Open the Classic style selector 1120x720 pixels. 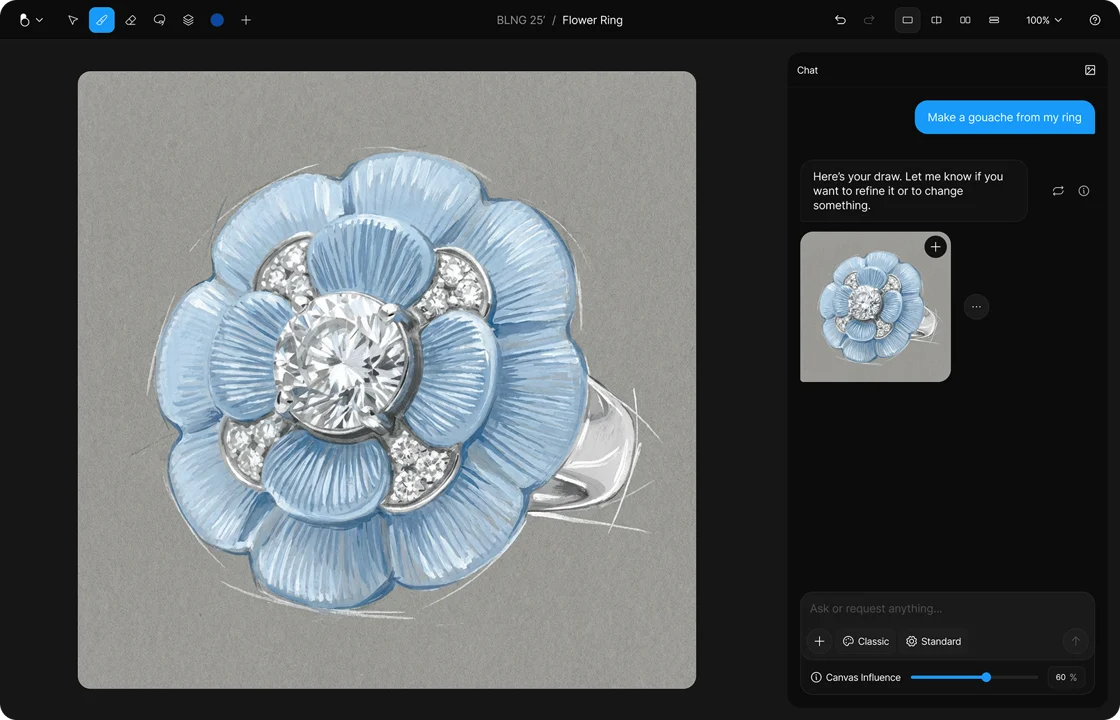click(866, 641)
